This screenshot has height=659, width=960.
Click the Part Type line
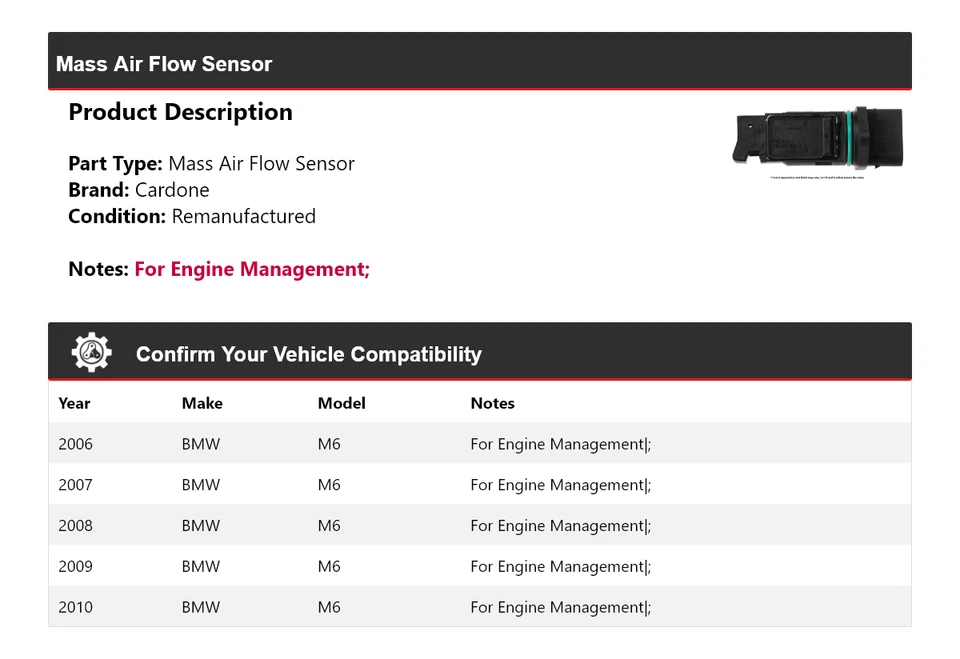pyautogui.click(x=211, y=164)
